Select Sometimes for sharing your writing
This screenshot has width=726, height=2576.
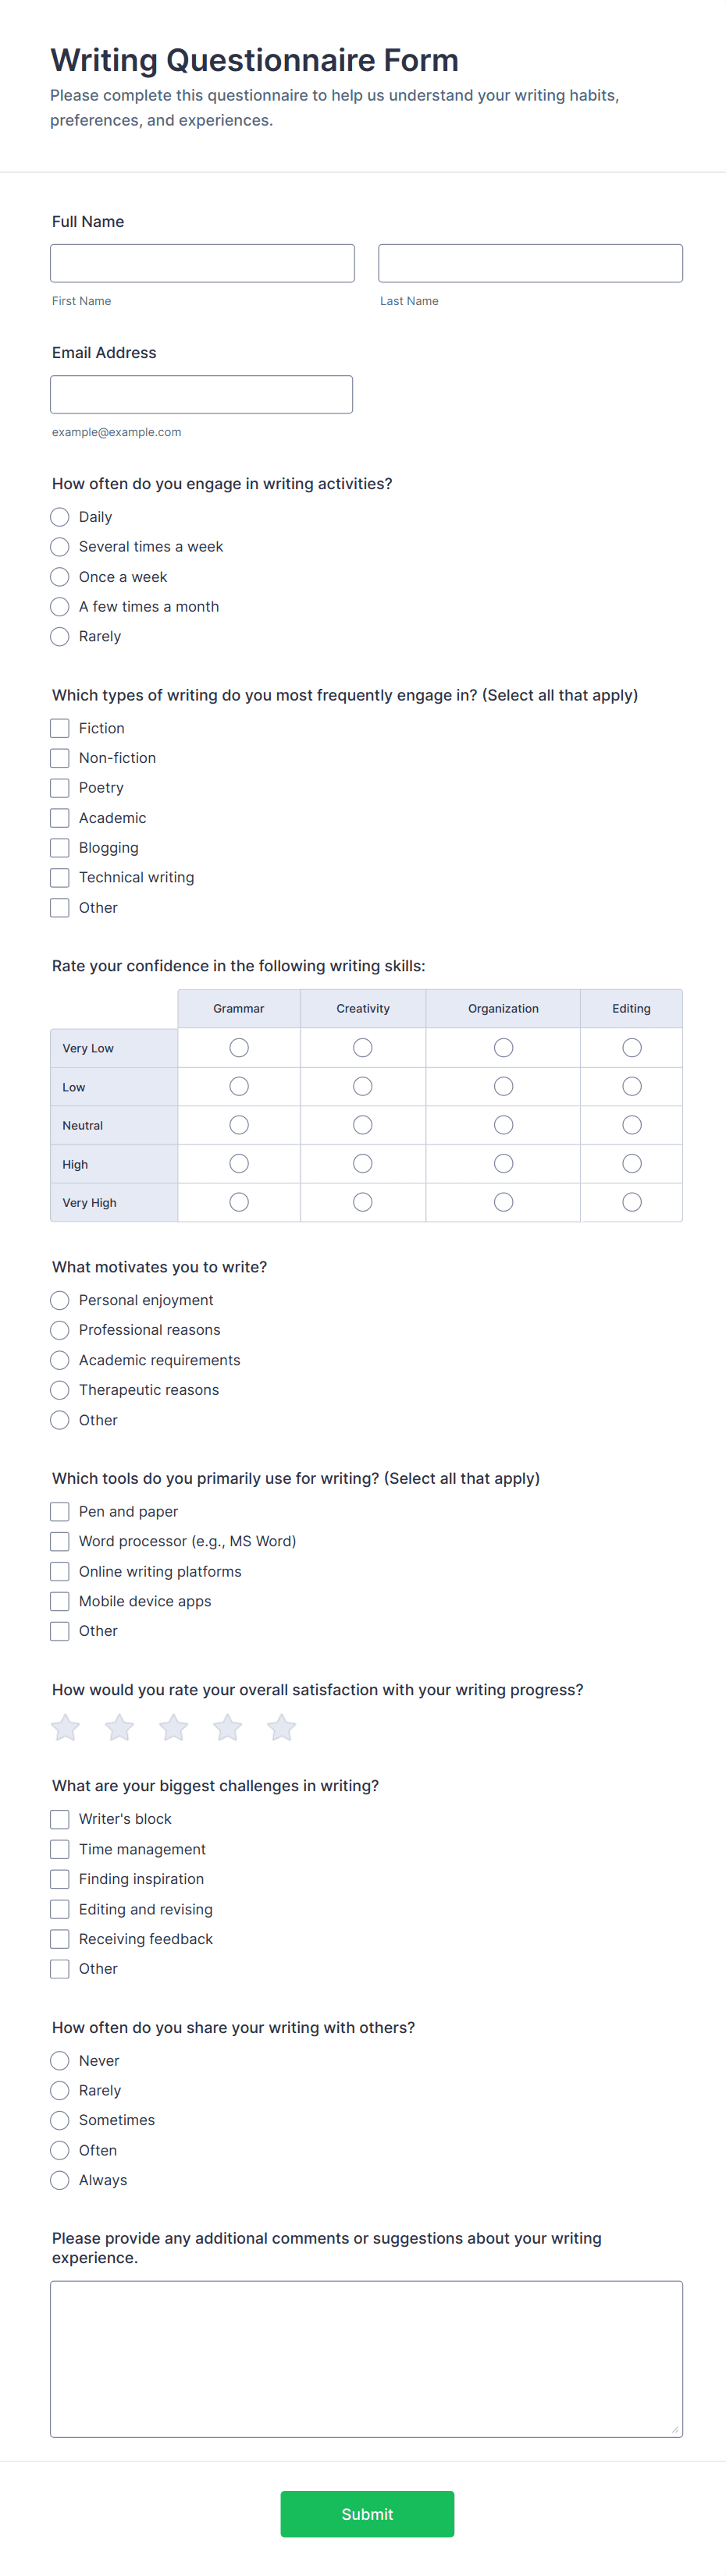60,2120
